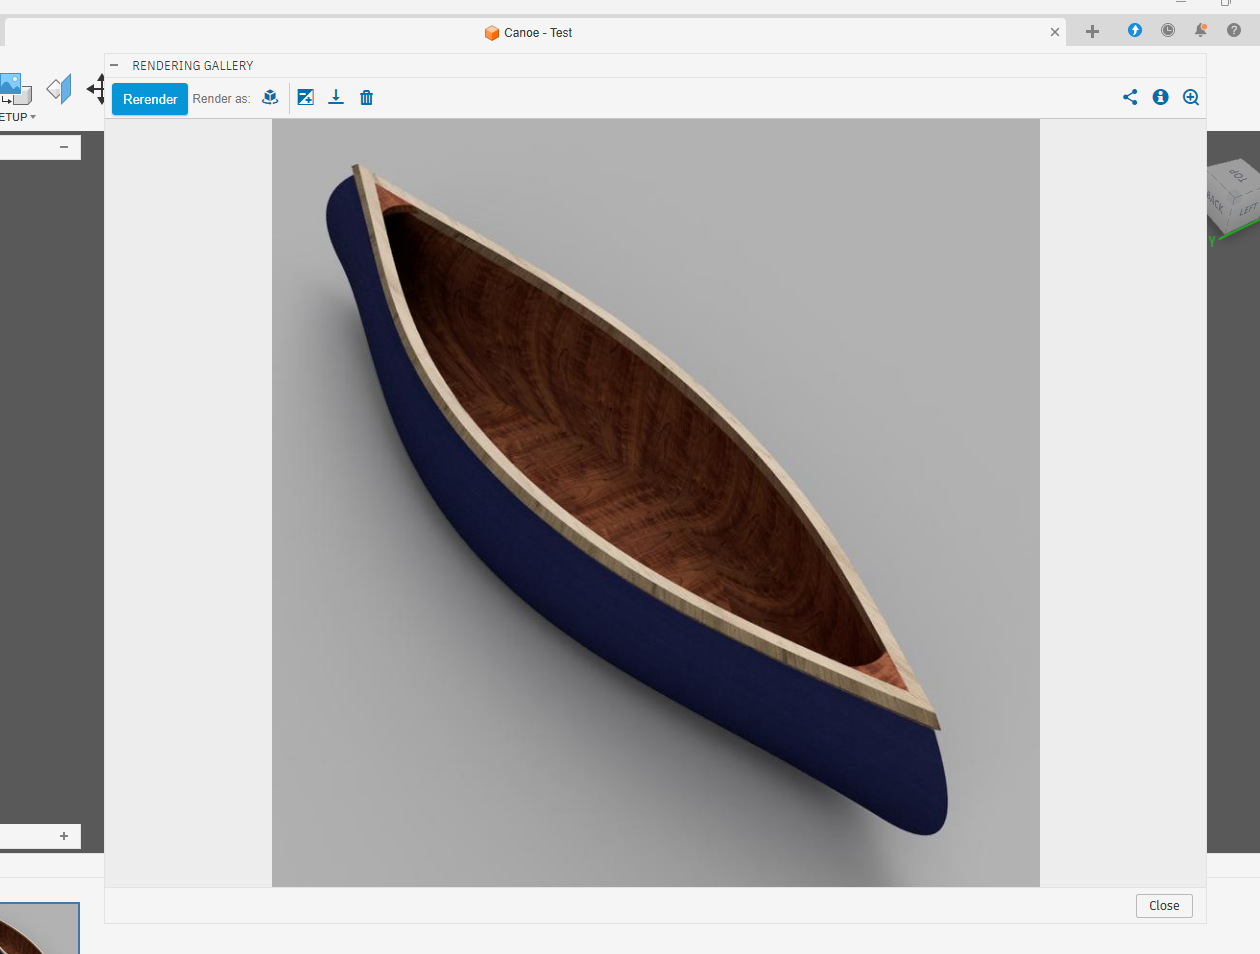Click the Rerender button
Viewport: 1260px width, 954px height.
coord(150,99)
